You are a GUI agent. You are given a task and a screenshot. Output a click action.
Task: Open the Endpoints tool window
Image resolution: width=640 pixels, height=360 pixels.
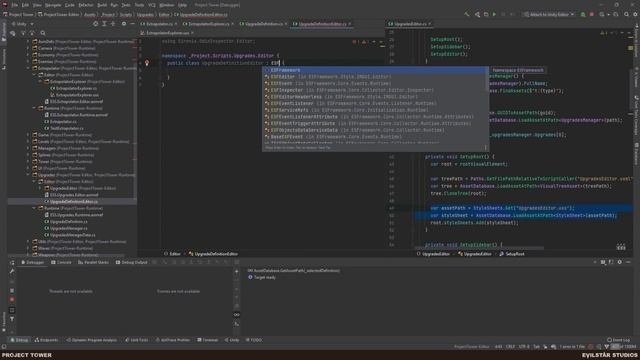point(46,340)
